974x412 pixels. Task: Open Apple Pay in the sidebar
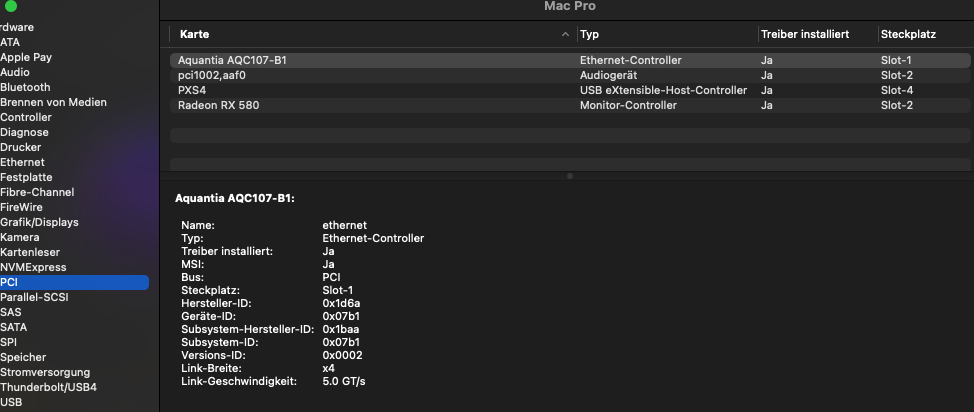25,57
